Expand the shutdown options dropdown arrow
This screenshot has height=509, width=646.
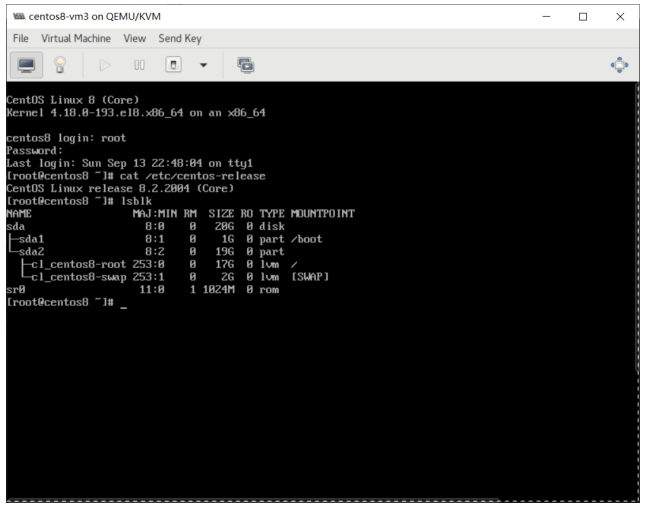[203, 65]
